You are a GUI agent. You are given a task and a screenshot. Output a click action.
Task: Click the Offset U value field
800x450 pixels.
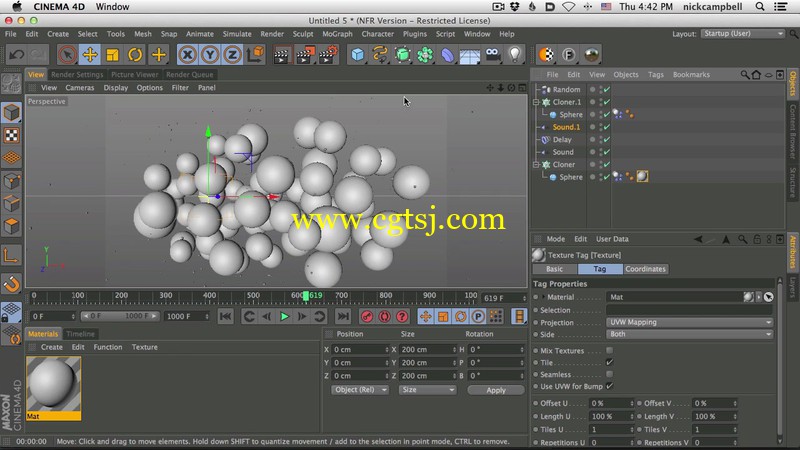pyautogui.click(x=611, y=404)
